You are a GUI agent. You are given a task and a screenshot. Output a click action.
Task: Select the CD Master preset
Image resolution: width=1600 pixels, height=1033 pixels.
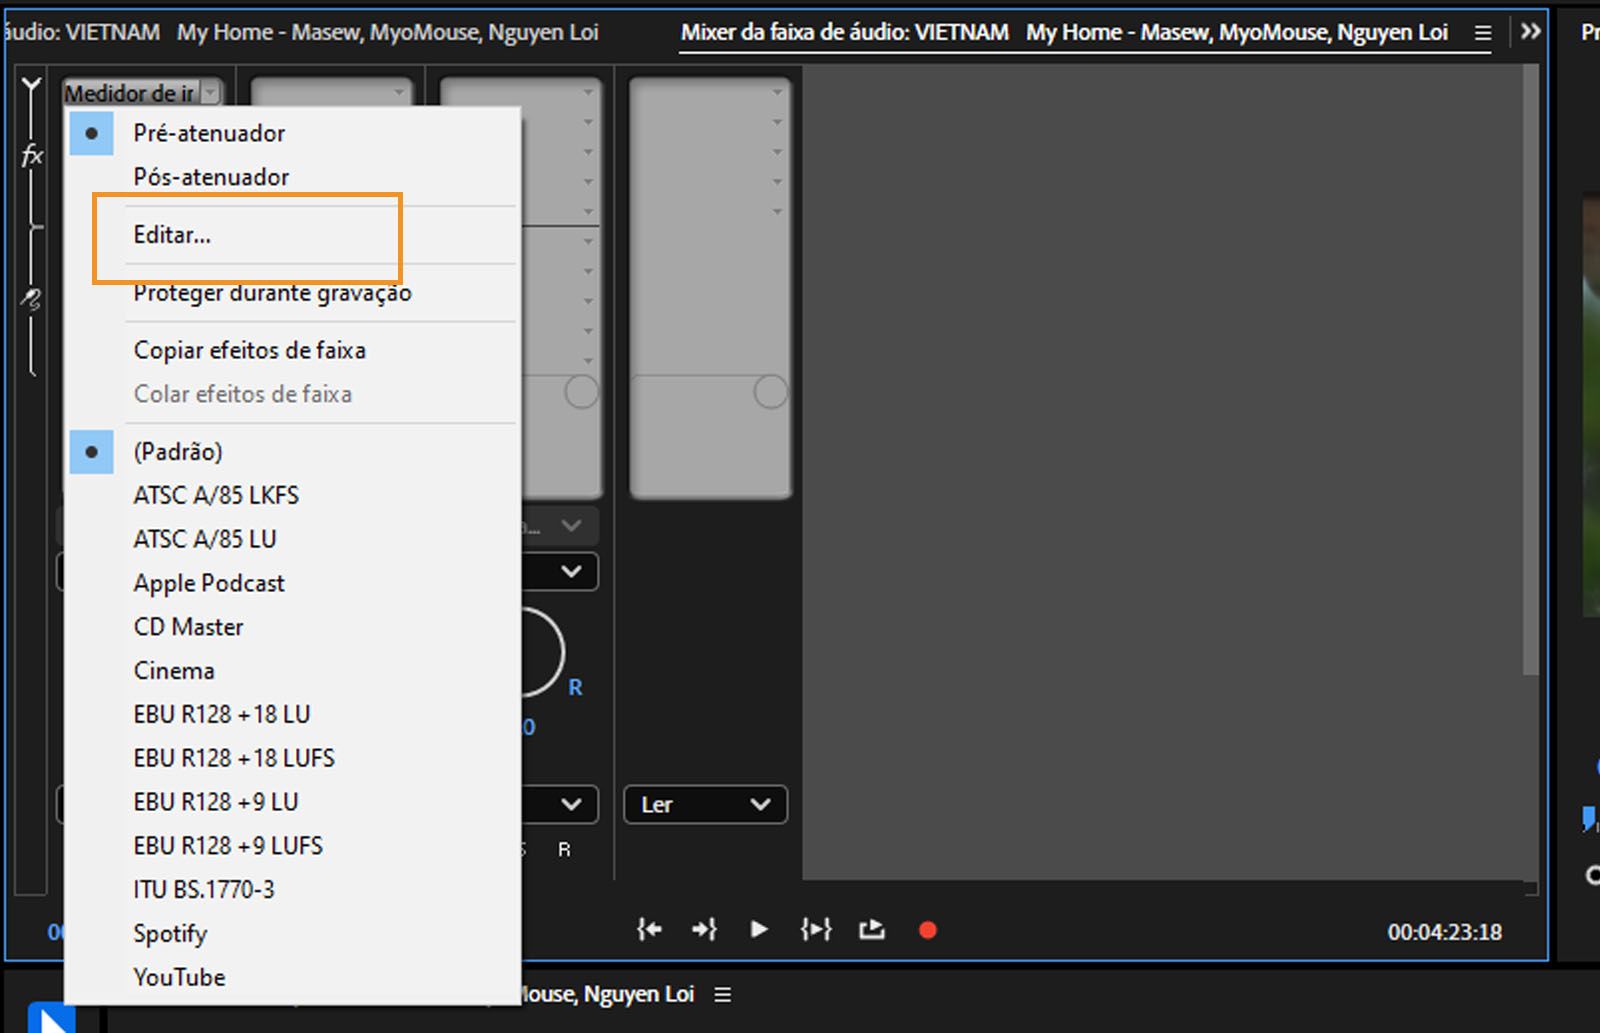coord(291,627)
